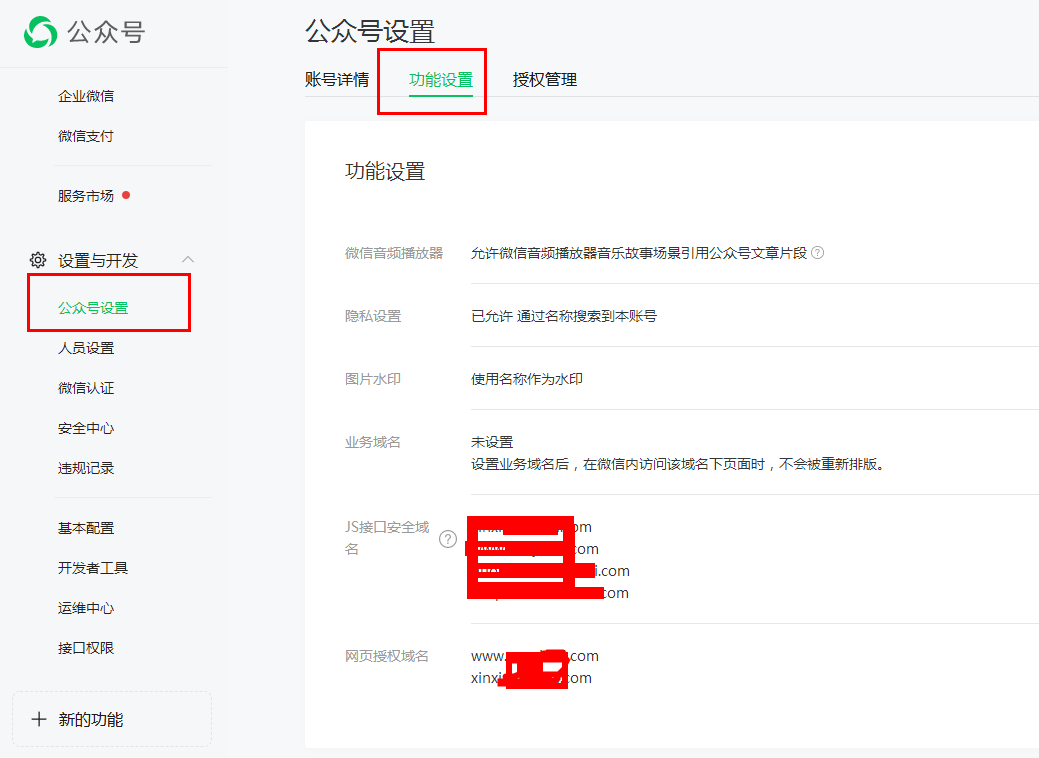Viewport: 1039px width, 758px height.
Task: View 违规记录 in sidebar
Action: [86, 468]
